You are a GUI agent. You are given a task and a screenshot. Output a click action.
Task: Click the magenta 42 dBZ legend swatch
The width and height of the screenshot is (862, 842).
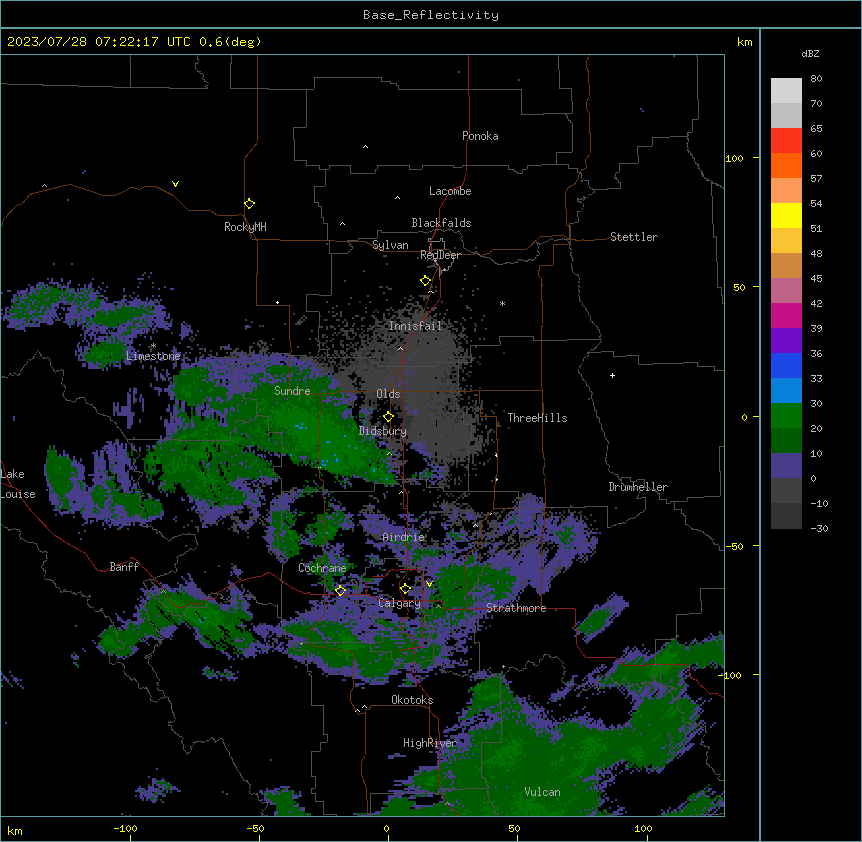click(x=786, y=315)
